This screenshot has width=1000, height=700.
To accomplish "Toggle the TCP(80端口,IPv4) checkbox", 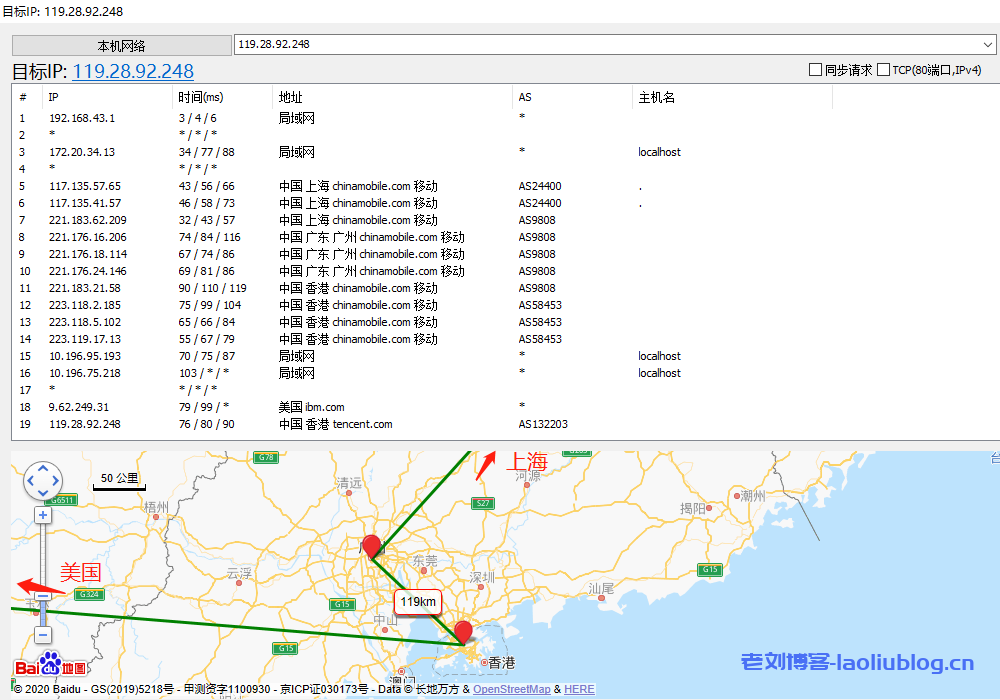I will (x=883, y=70).
